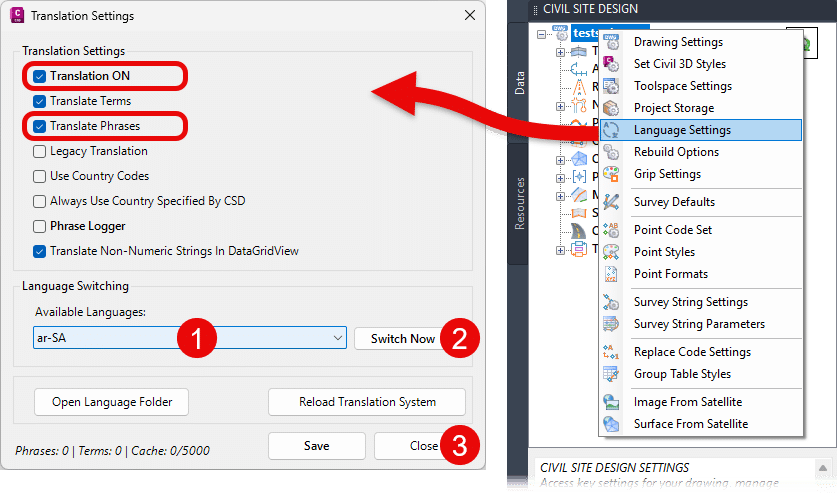Image resolution: width=837 pixels, height=500 pixels.
Task: Click the Toolspace Settings icon in the context menu
Action: [x=611, y=86]
